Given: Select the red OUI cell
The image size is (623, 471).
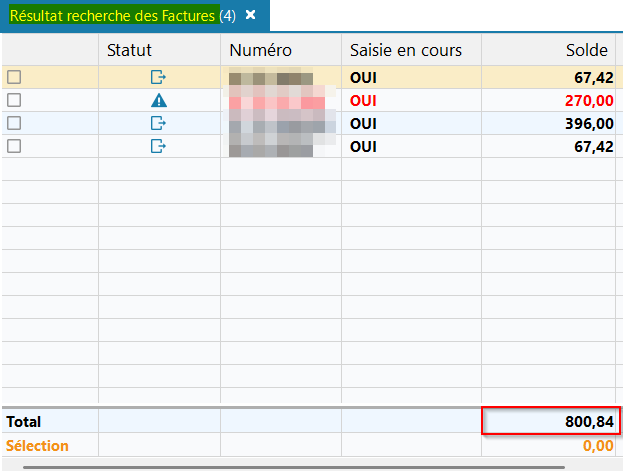Looking at the screenshot, I should (x=364, y=100).
